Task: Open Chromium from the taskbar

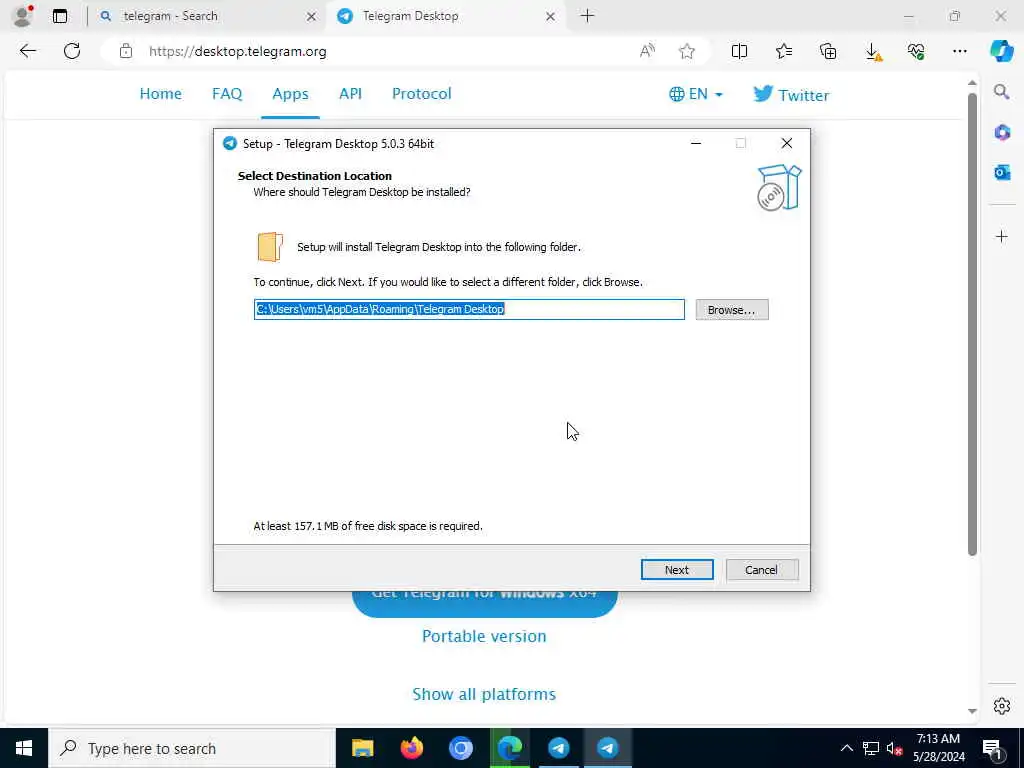Action: 460,748
